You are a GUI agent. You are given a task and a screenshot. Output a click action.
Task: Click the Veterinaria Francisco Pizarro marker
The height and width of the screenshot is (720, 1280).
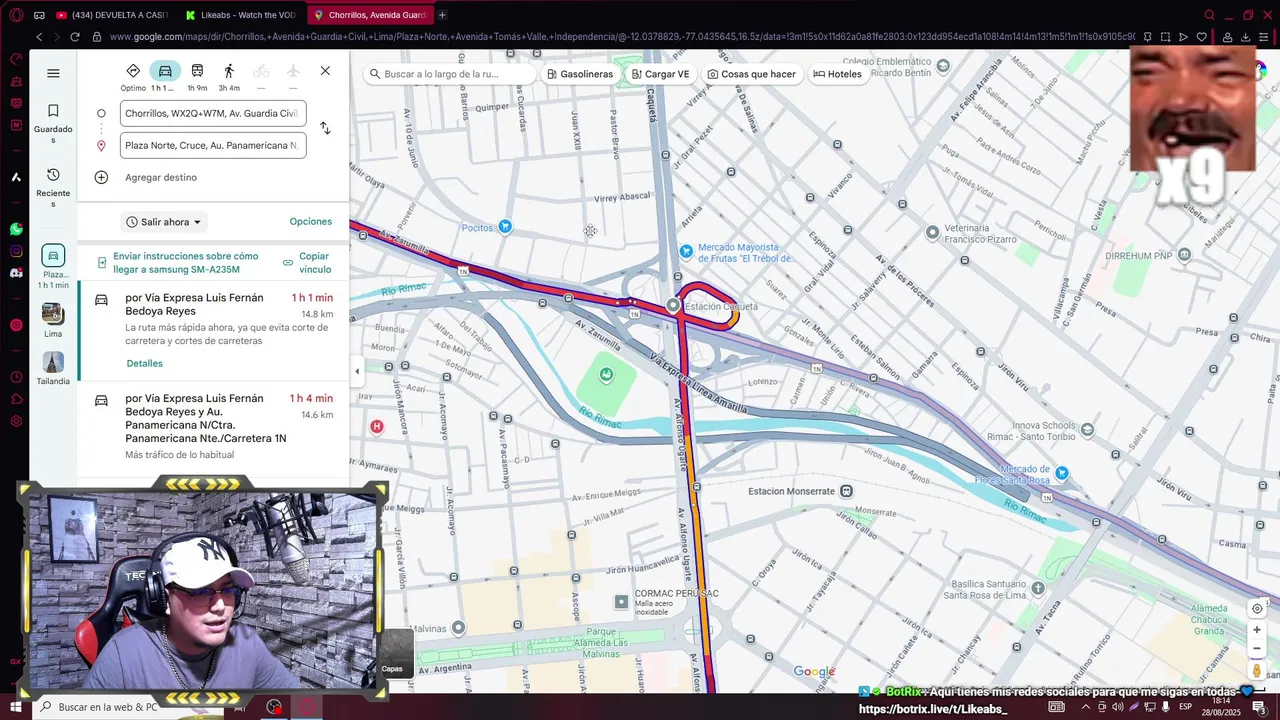click(933, 232)
